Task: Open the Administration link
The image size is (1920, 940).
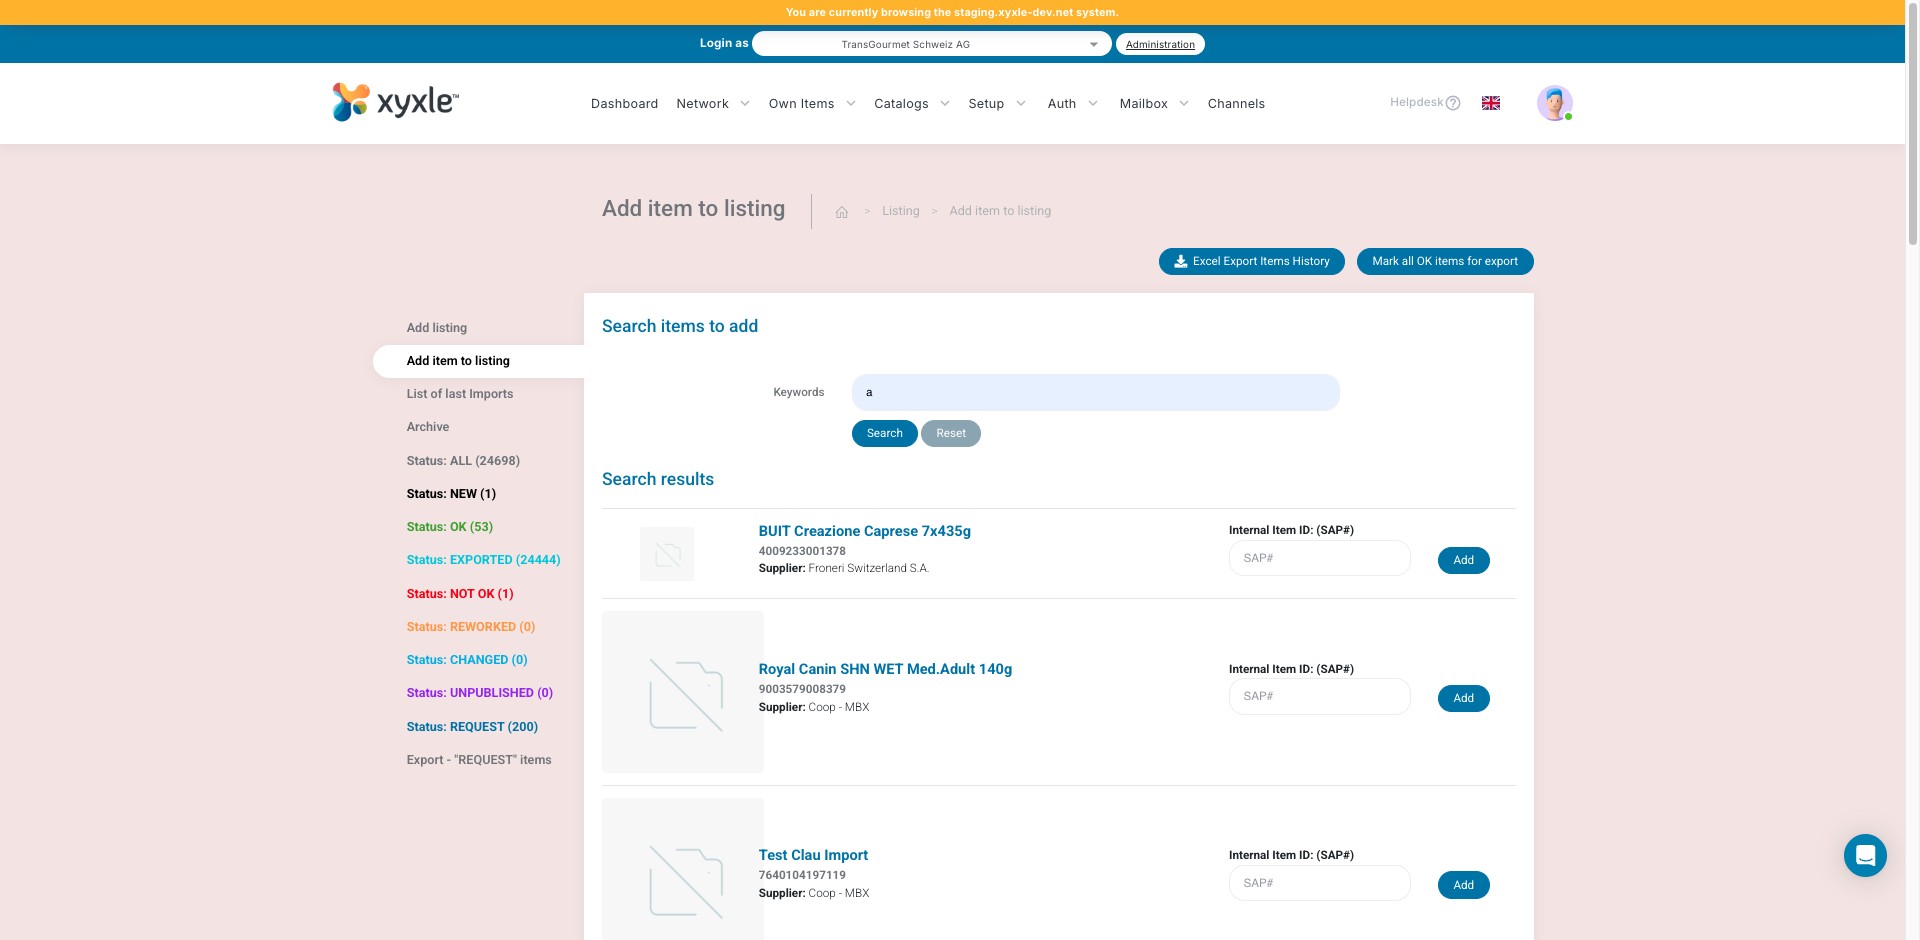Action: pos(1160,45)
